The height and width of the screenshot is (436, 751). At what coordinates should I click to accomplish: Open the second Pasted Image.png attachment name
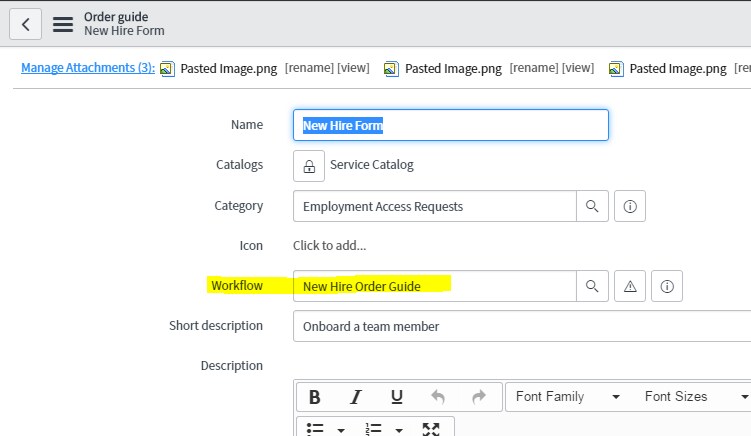(x=453, y=69)
